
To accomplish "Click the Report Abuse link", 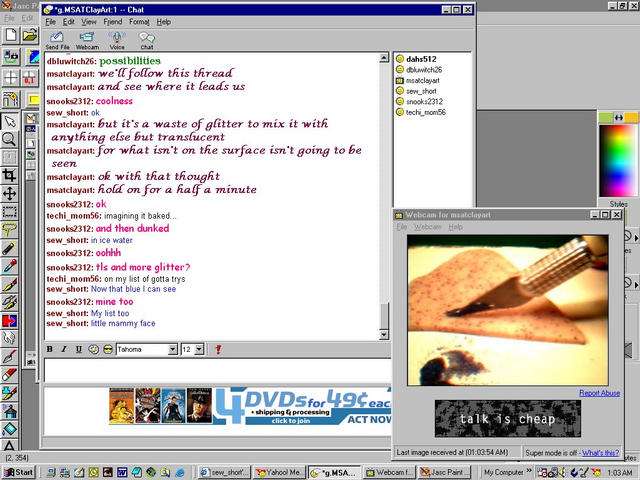I will coord(599,393).
